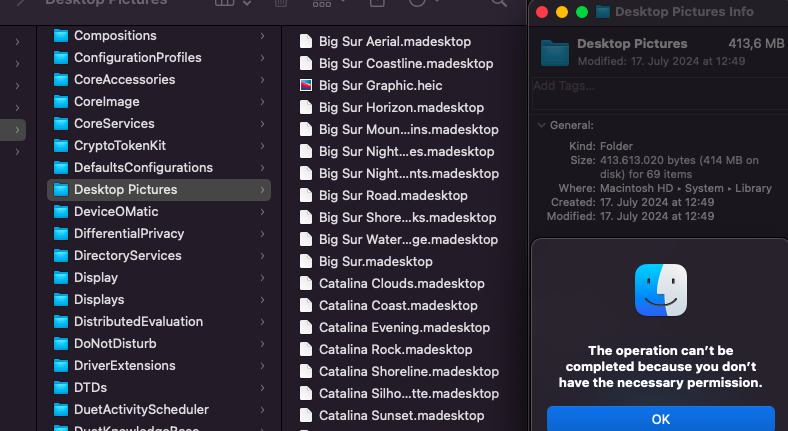788x431 pixels.
Task: Expand the Compositions folder chevron
Action: click(262, 36)
